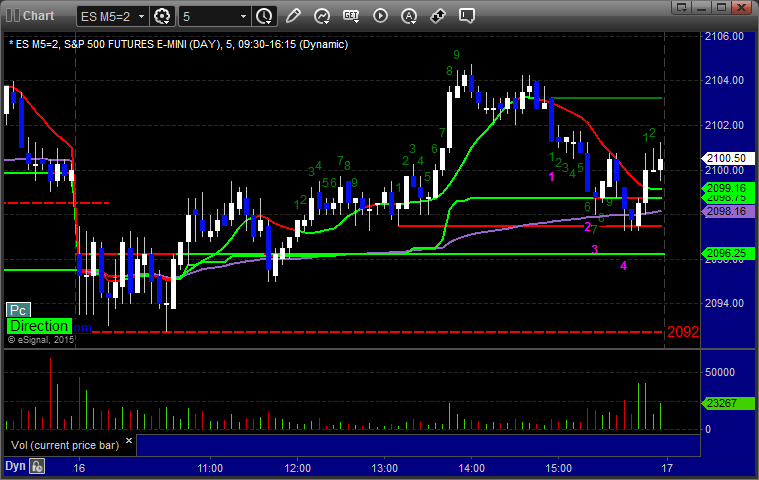The width and height of the screenshot is (759, 480).
Task: Click the Vol (current price bar) label
Action: tap(65, 445)
